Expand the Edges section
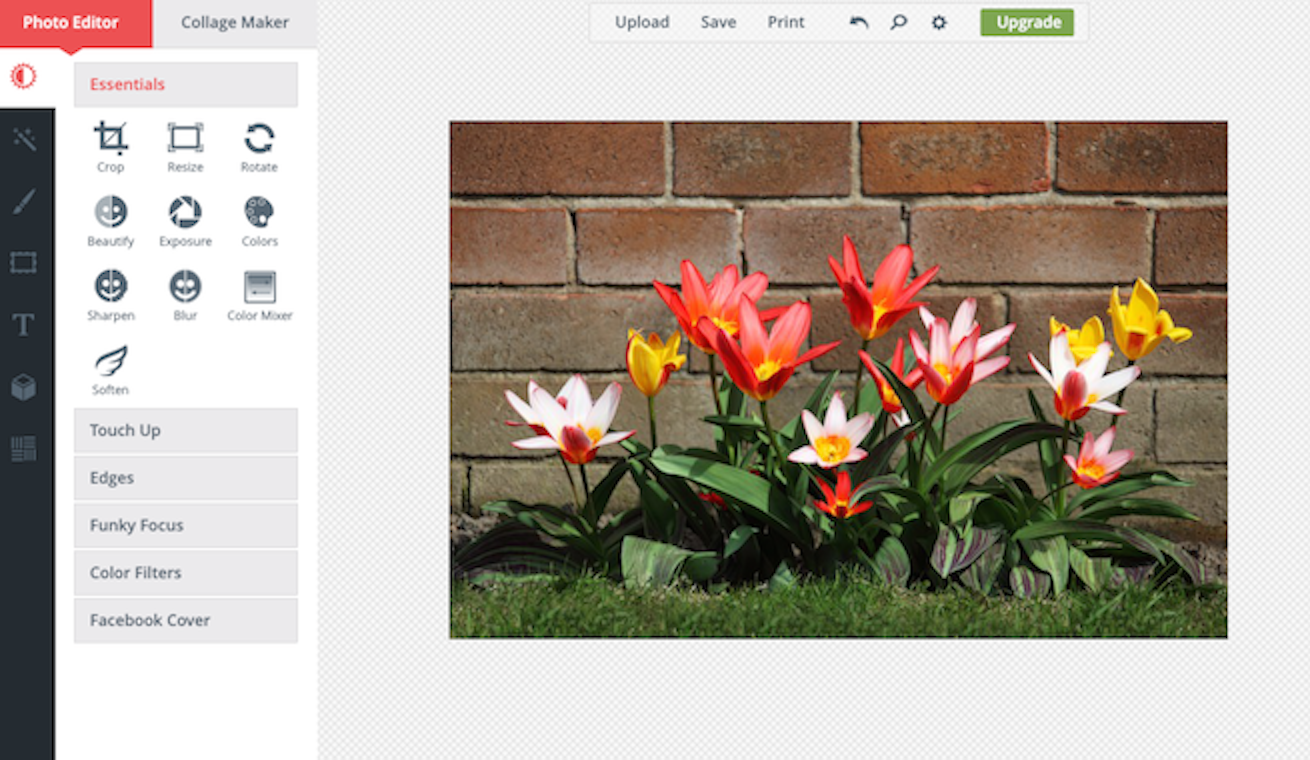The width and height of the screenshot is (1310, 760). coord(186,478)
